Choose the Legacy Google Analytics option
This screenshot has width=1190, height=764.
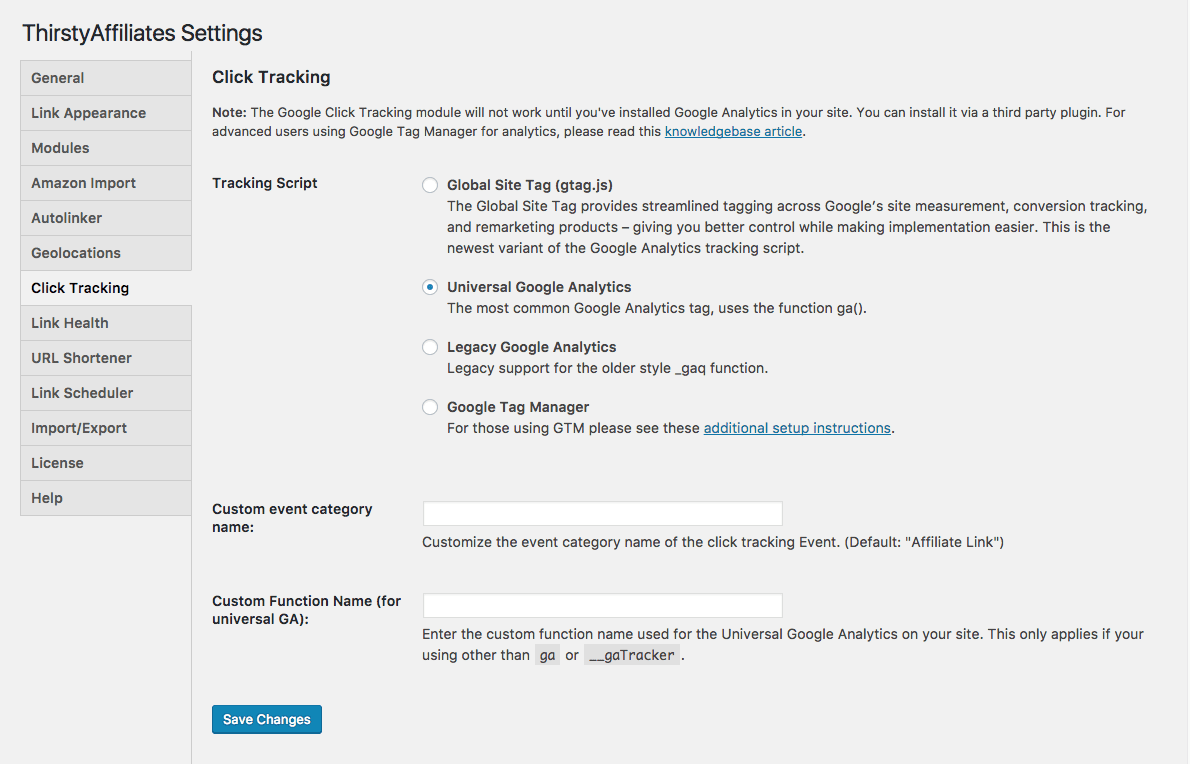[x=430, y=347]
